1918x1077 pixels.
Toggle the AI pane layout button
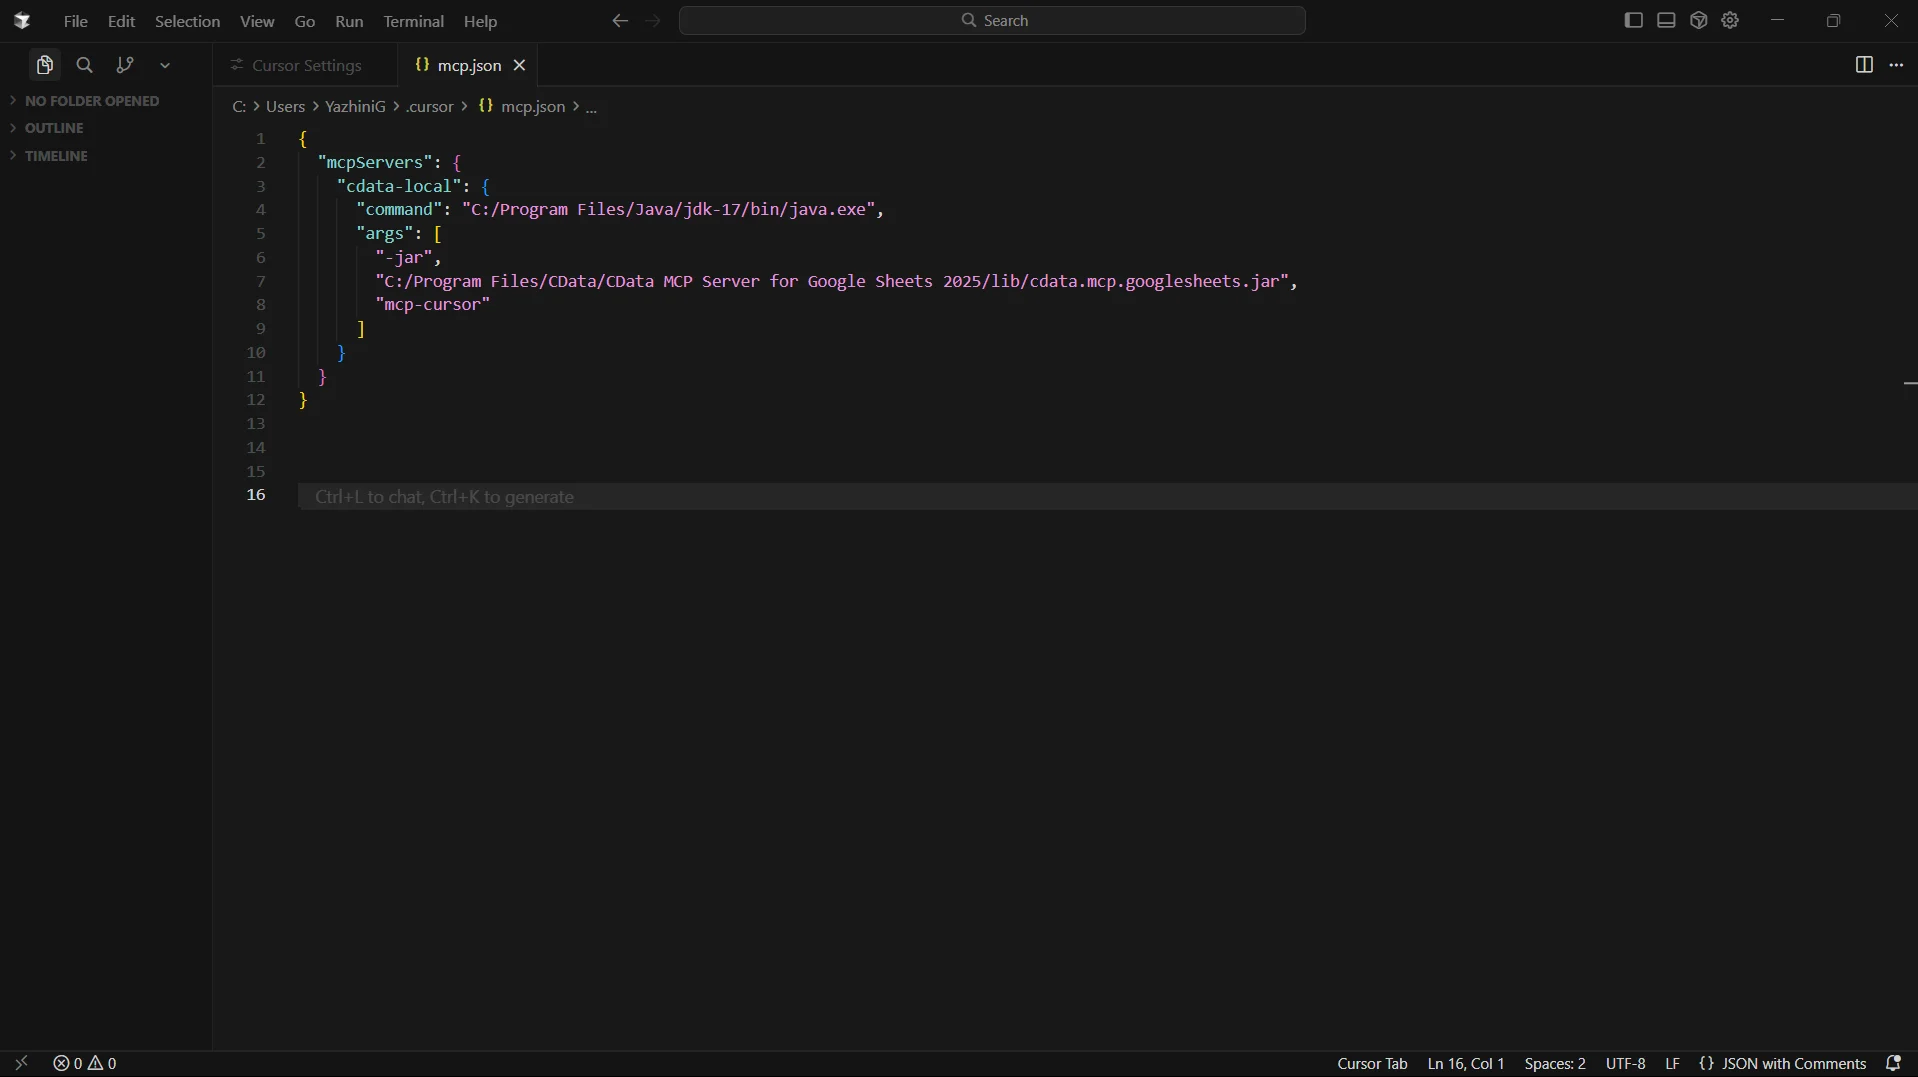(1698, 21)
